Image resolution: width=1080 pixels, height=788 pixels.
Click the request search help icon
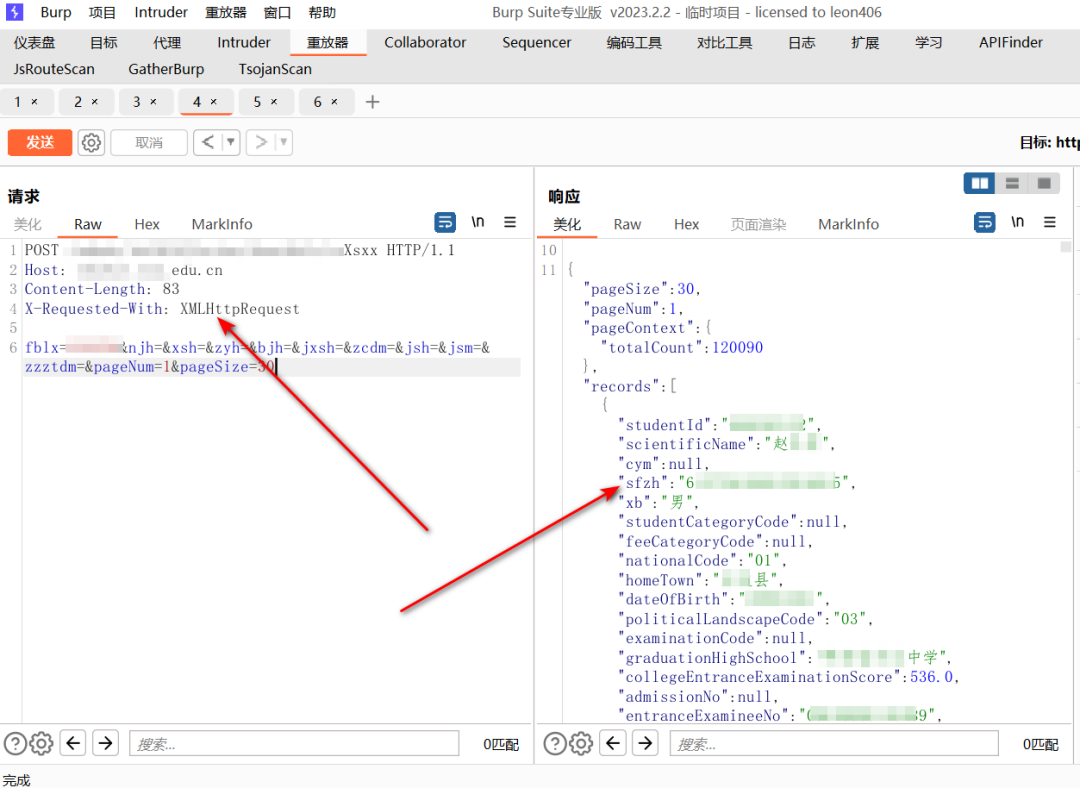14,743
